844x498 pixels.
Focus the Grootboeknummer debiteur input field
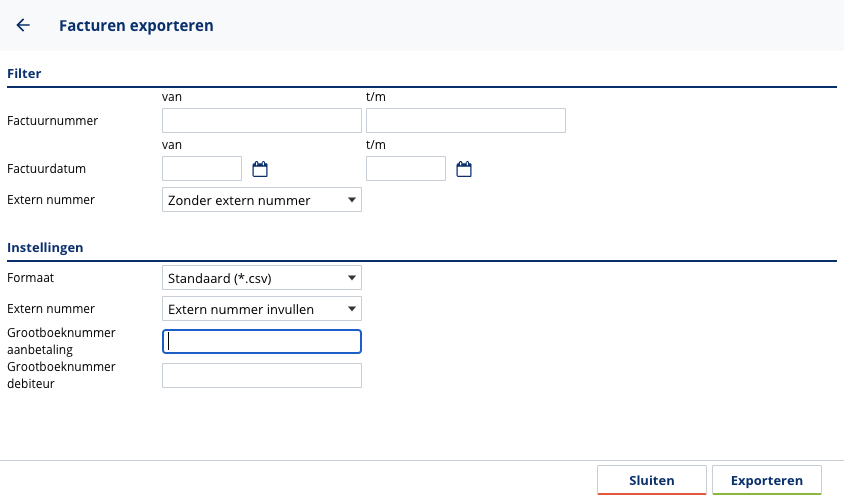point(261,375)
